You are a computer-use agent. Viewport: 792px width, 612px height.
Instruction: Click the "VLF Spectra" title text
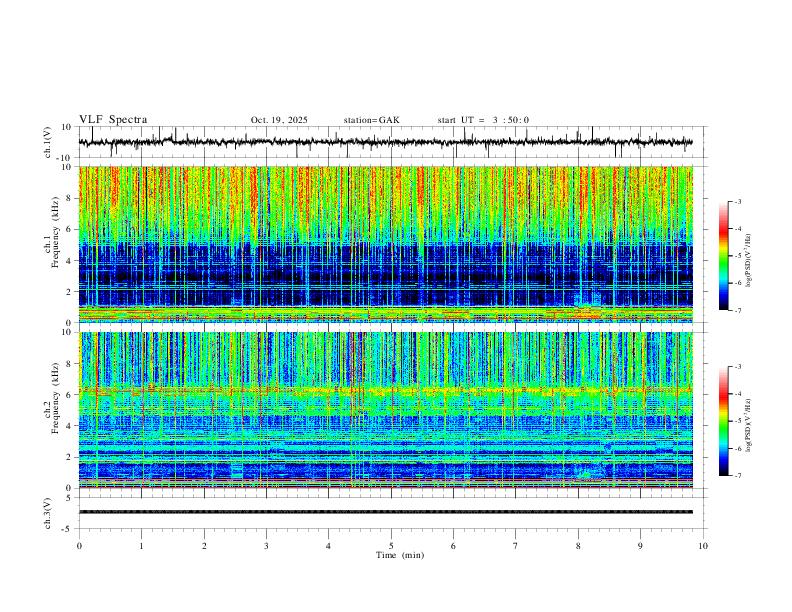pos(113,120)
